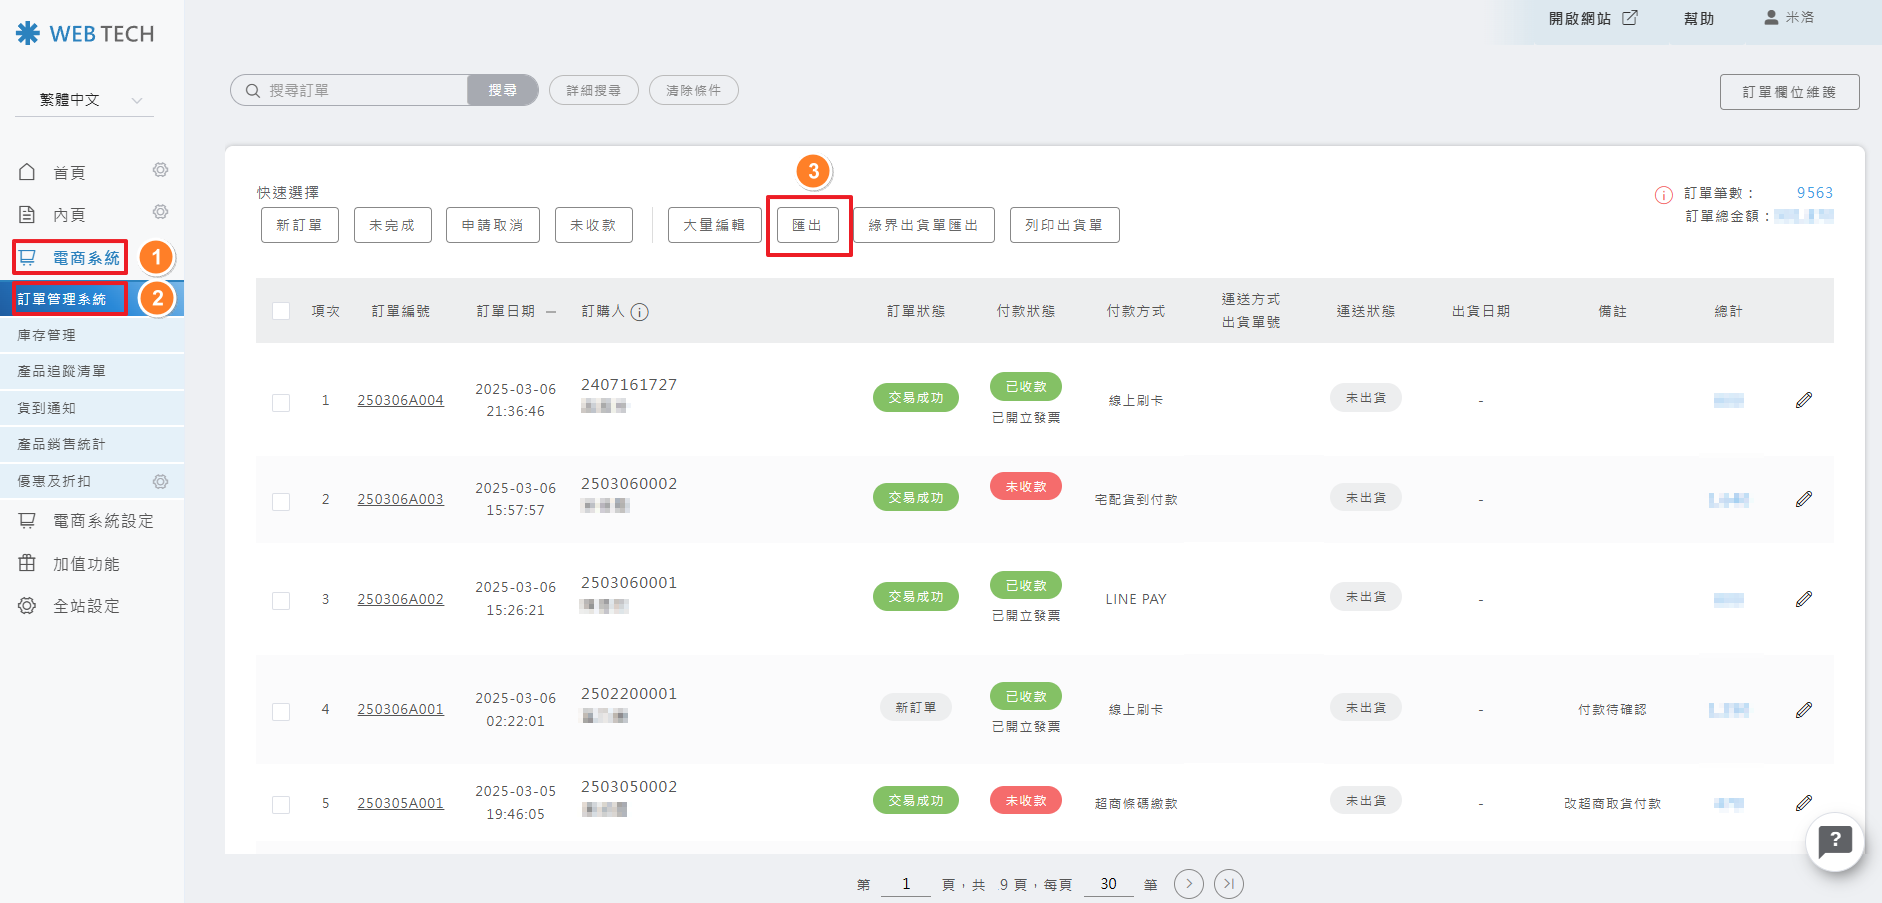Open the 繁體中文 language dropdown
1882x903 pixels.
[x=85, y=100]
